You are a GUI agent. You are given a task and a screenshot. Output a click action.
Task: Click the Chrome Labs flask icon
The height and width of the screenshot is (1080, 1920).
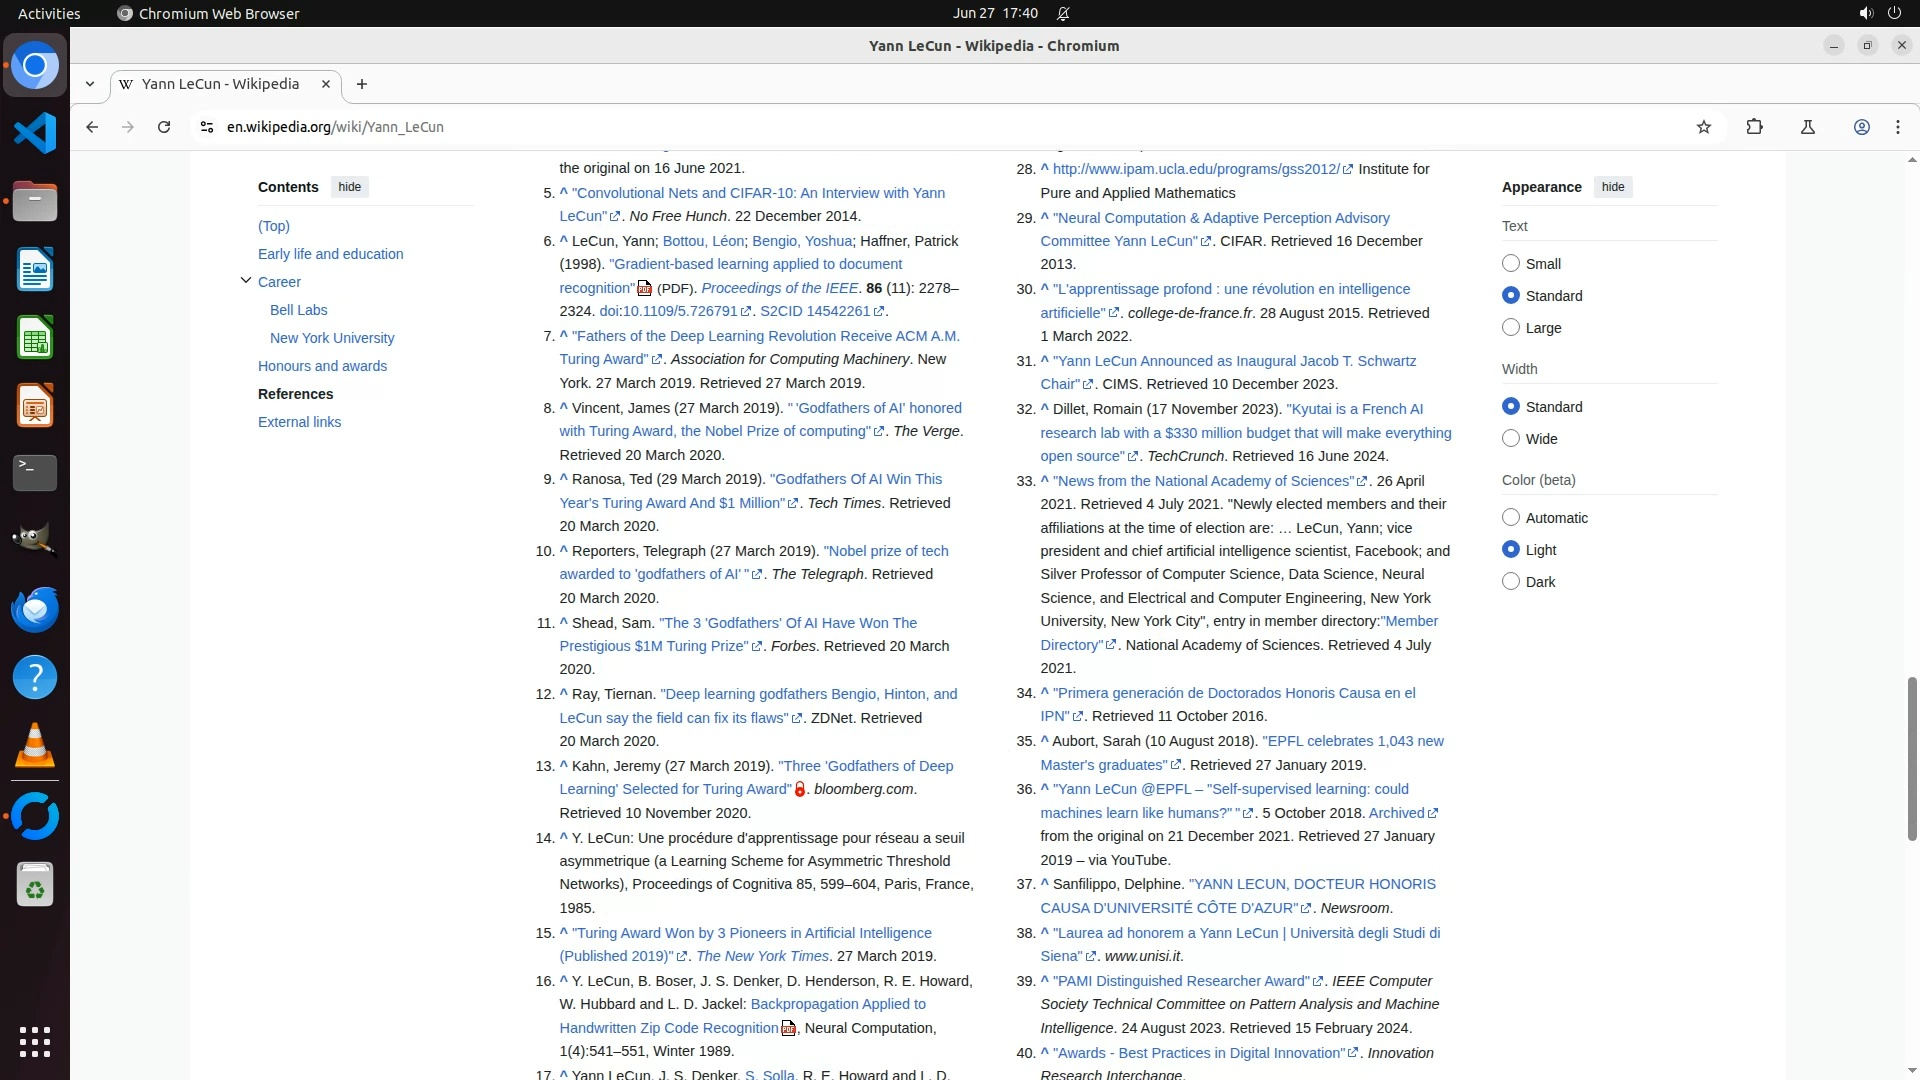point(1807,127)
